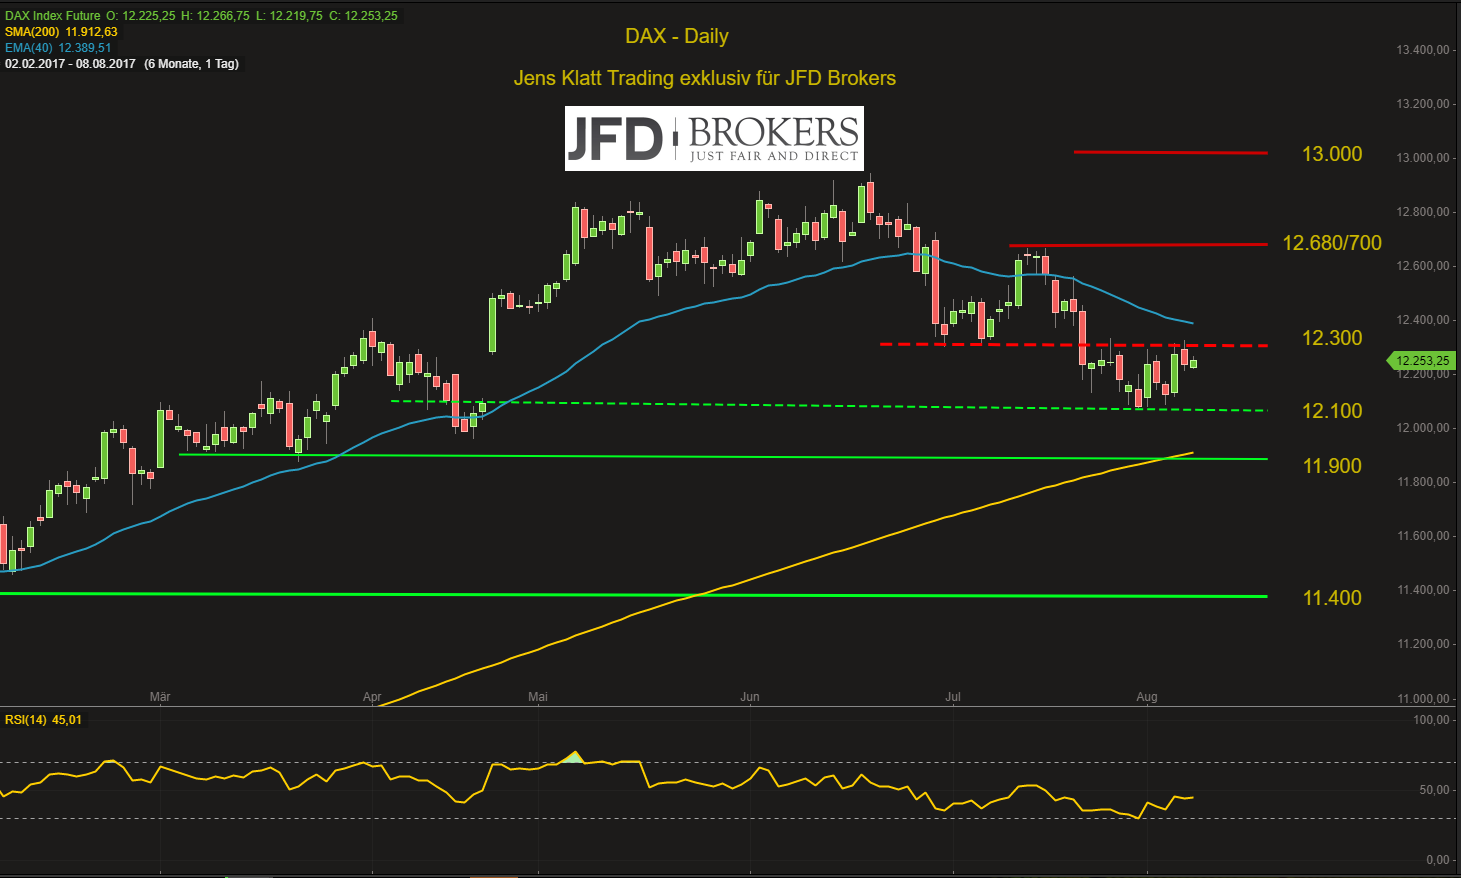Select the '02.02.2017 - 08.08.2017' date range
Viewport: 1461px width, 878px height.
coord(70,64)
